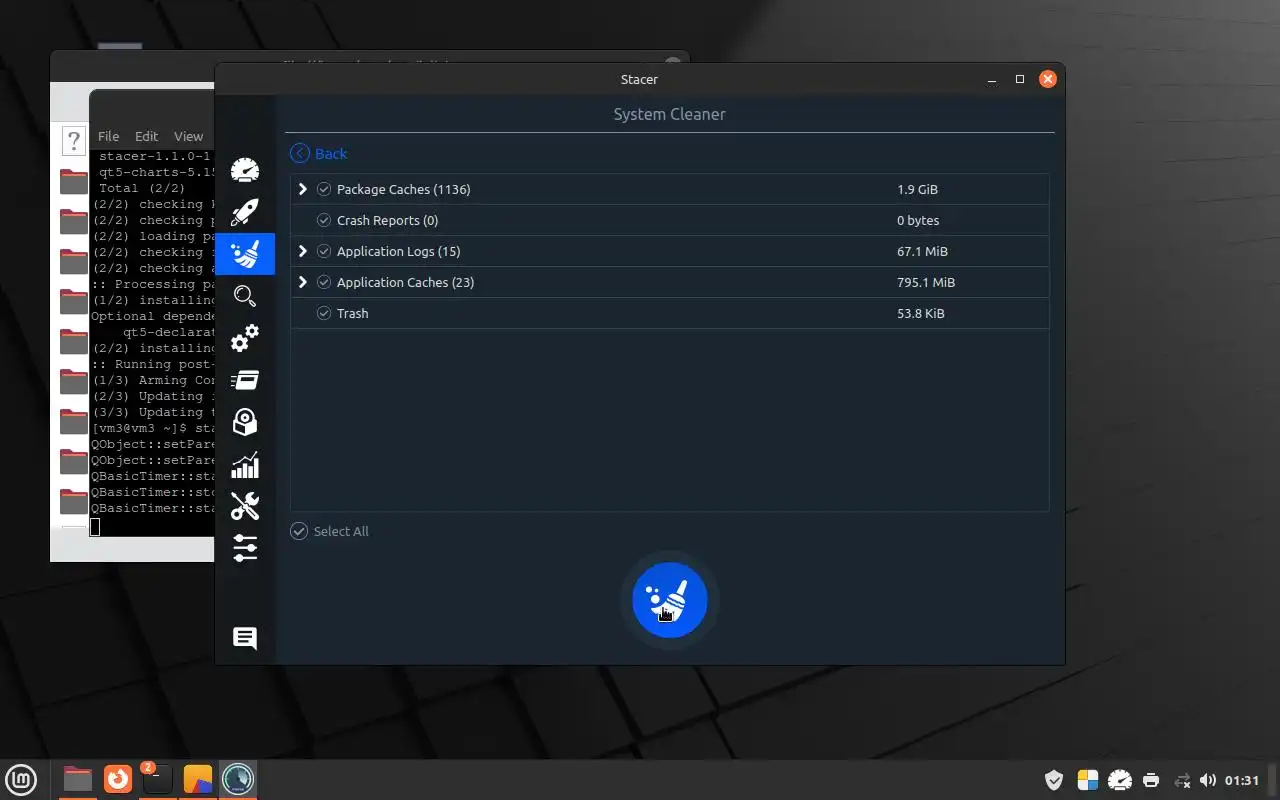Maximize the Stacer window
The height and width of the screenshot is (800, 1280).
[1020, 79]
